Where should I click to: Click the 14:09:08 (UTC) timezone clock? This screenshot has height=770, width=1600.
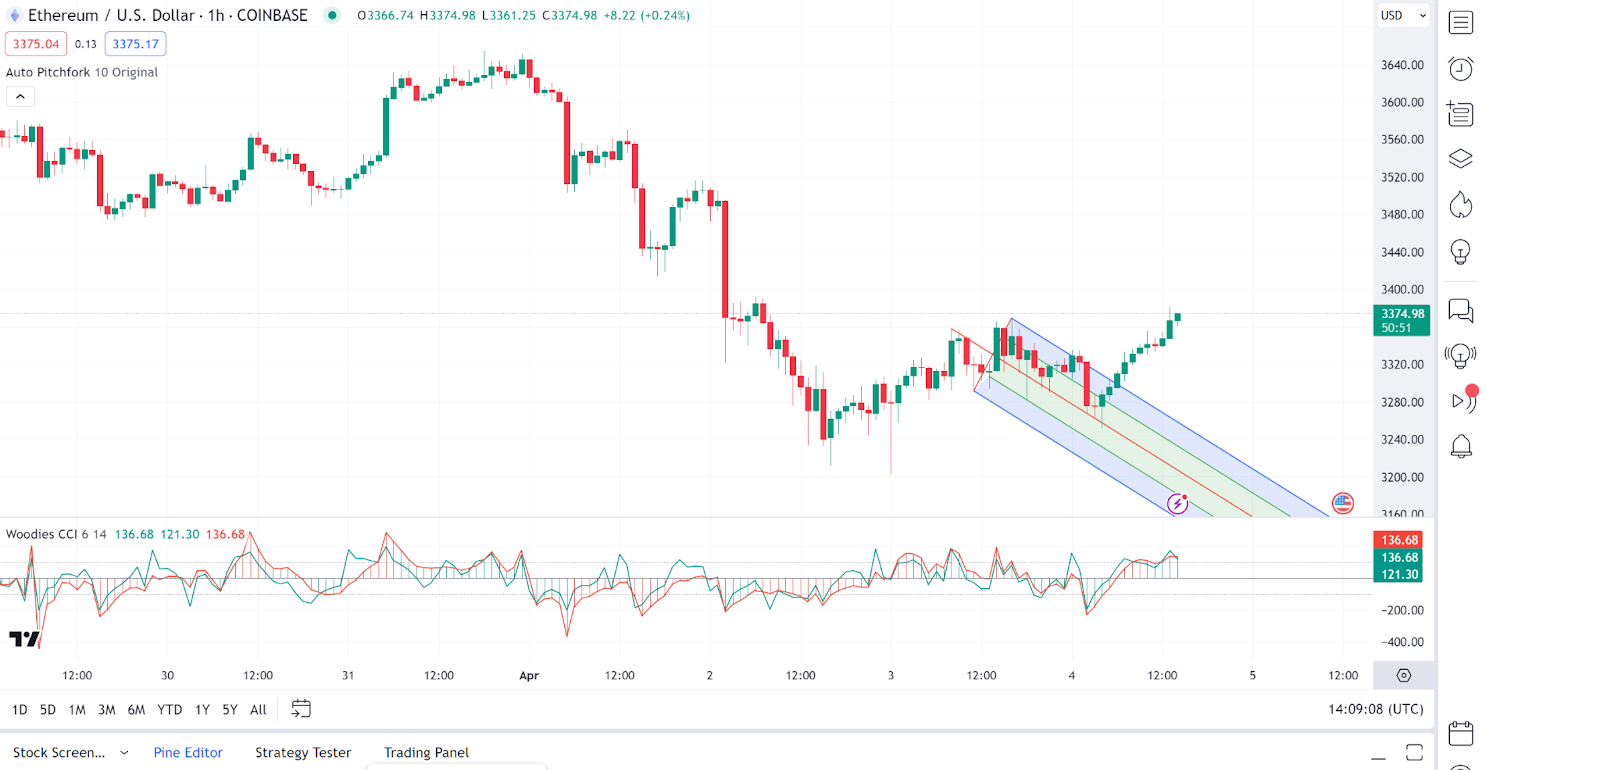[1375, 709]
